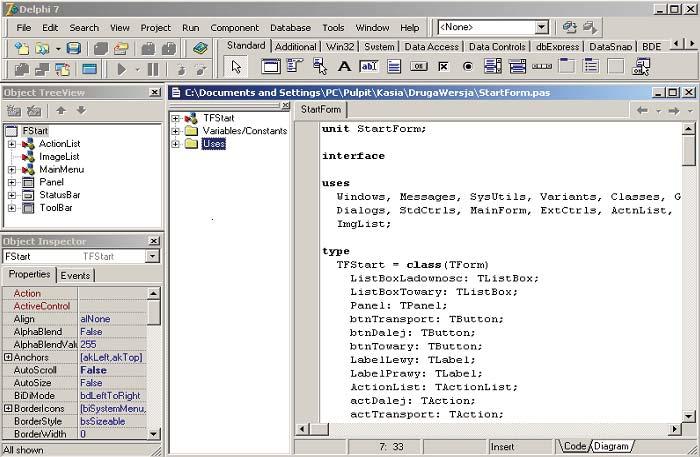The width and height of the screenshot is (700, 457).
Task: Pick the RadioButton component icon
Action: coord(467,66)
